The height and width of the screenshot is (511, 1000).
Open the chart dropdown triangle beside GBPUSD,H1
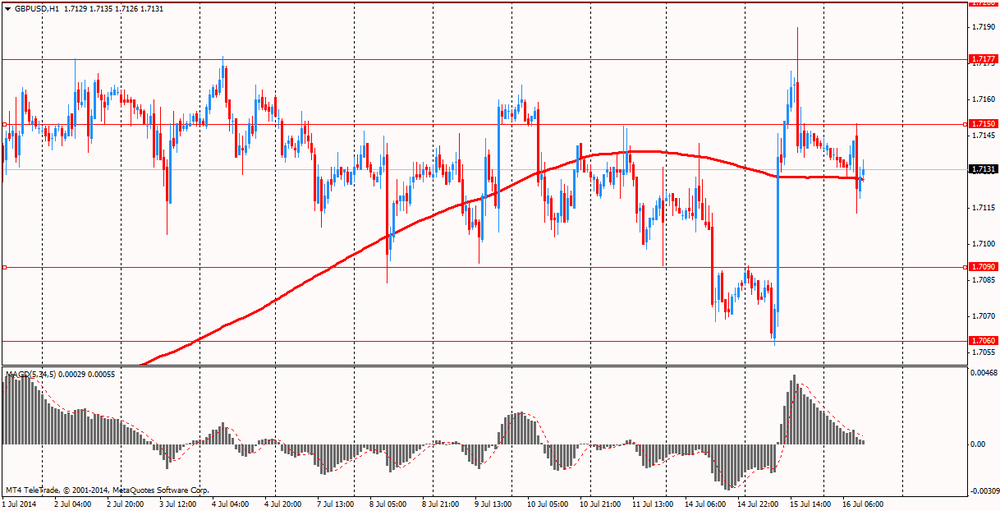[x=7, y=10]
